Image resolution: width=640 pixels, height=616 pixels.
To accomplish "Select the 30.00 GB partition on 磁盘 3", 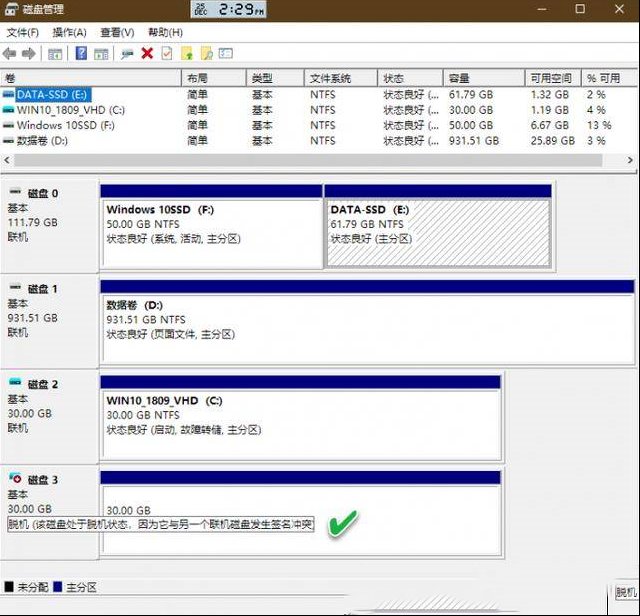I will [301, 513].
